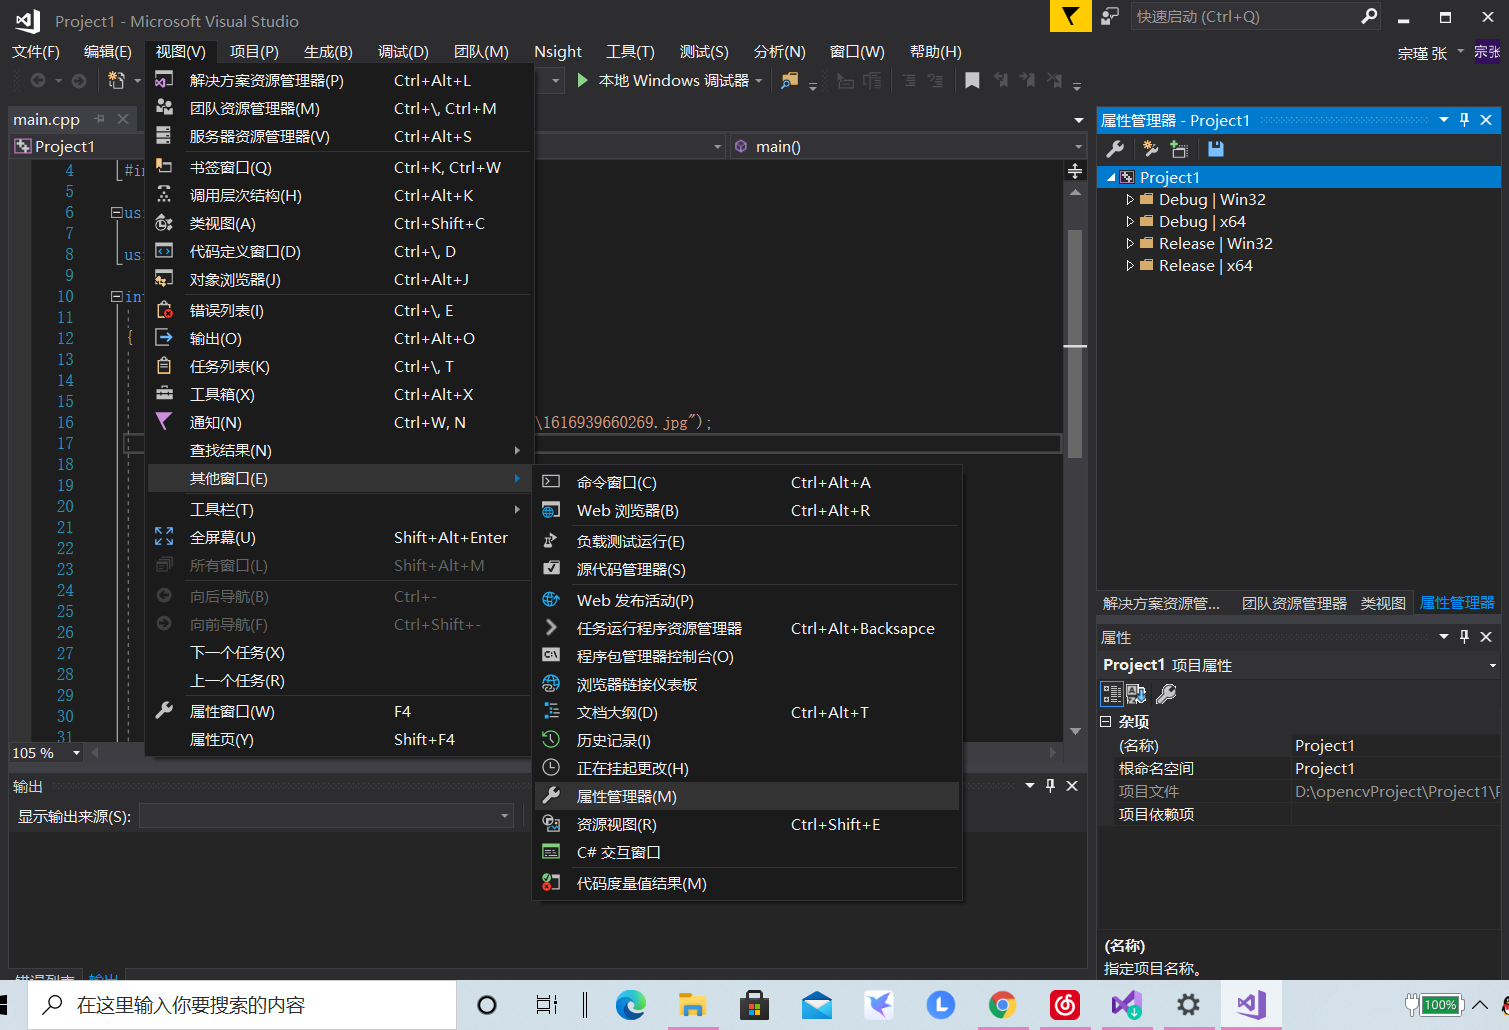This screenshot has width=1509, height=1030.
Task: Toggle auto-hide pushpin on Properties panel
Action: [x=1464, y=637]
